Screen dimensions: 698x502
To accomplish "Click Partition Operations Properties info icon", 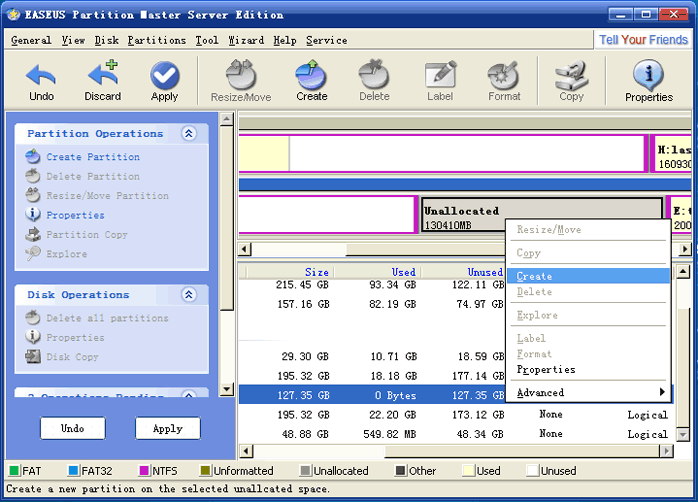I will point(32,215).
